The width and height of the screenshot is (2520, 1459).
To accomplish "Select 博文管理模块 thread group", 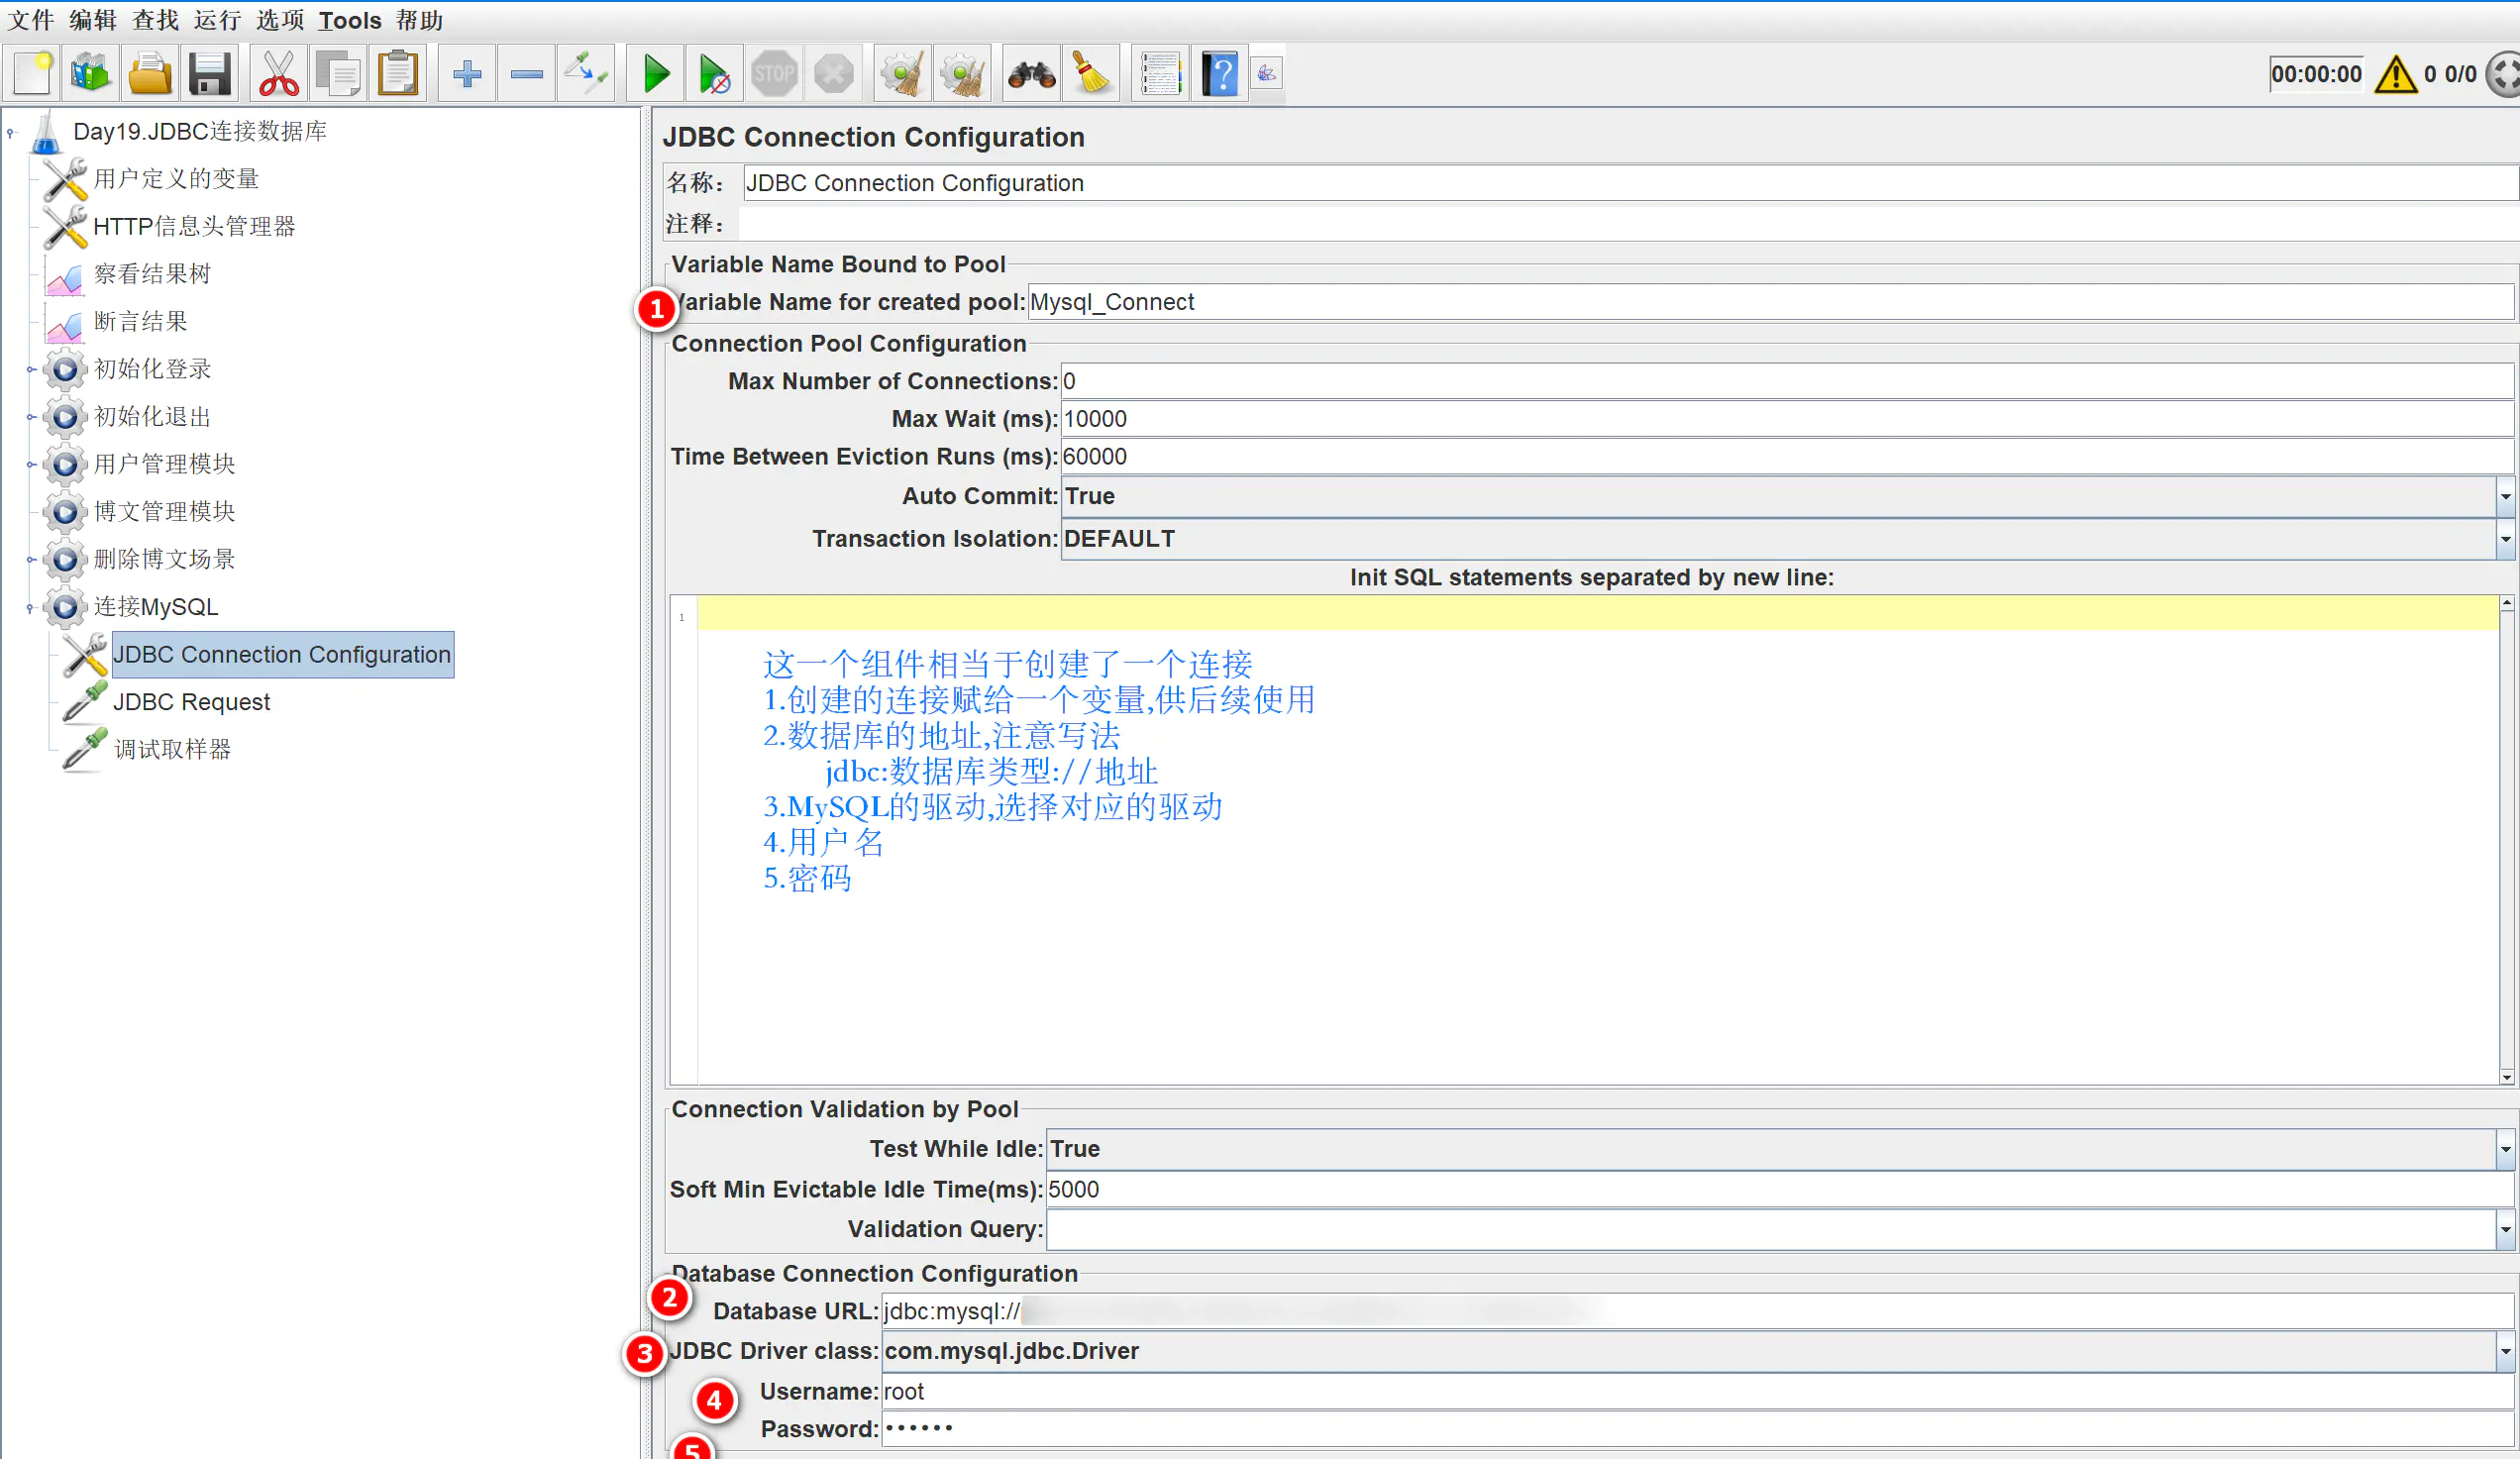I will [x=164, y=512].
